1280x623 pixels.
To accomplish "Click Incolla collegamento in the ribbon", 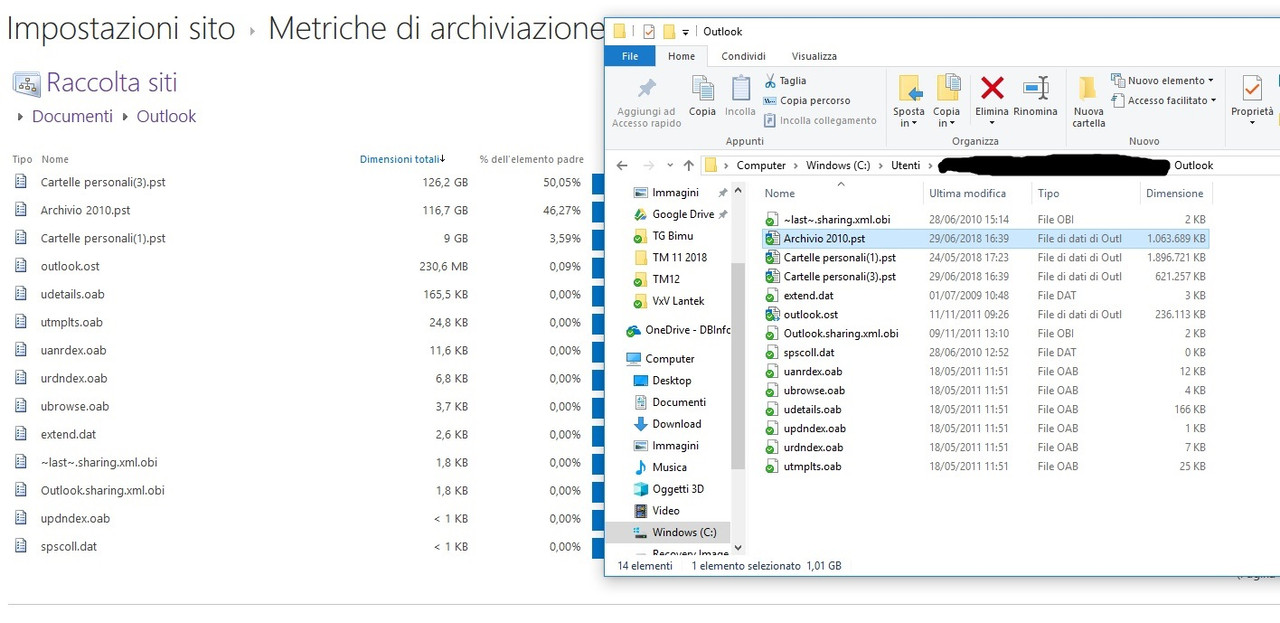I will [819, 121].
